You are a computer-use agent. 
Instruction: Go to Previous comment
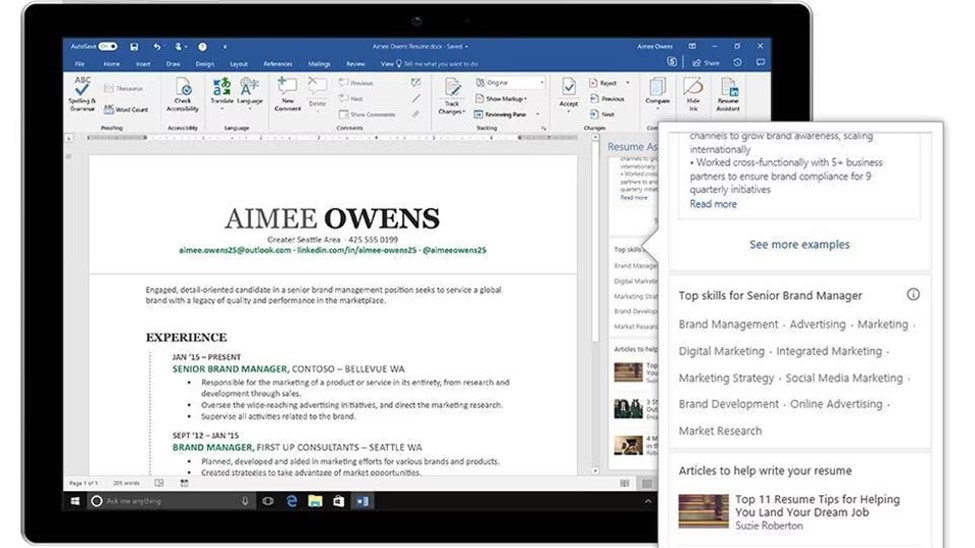click(356, 83)
